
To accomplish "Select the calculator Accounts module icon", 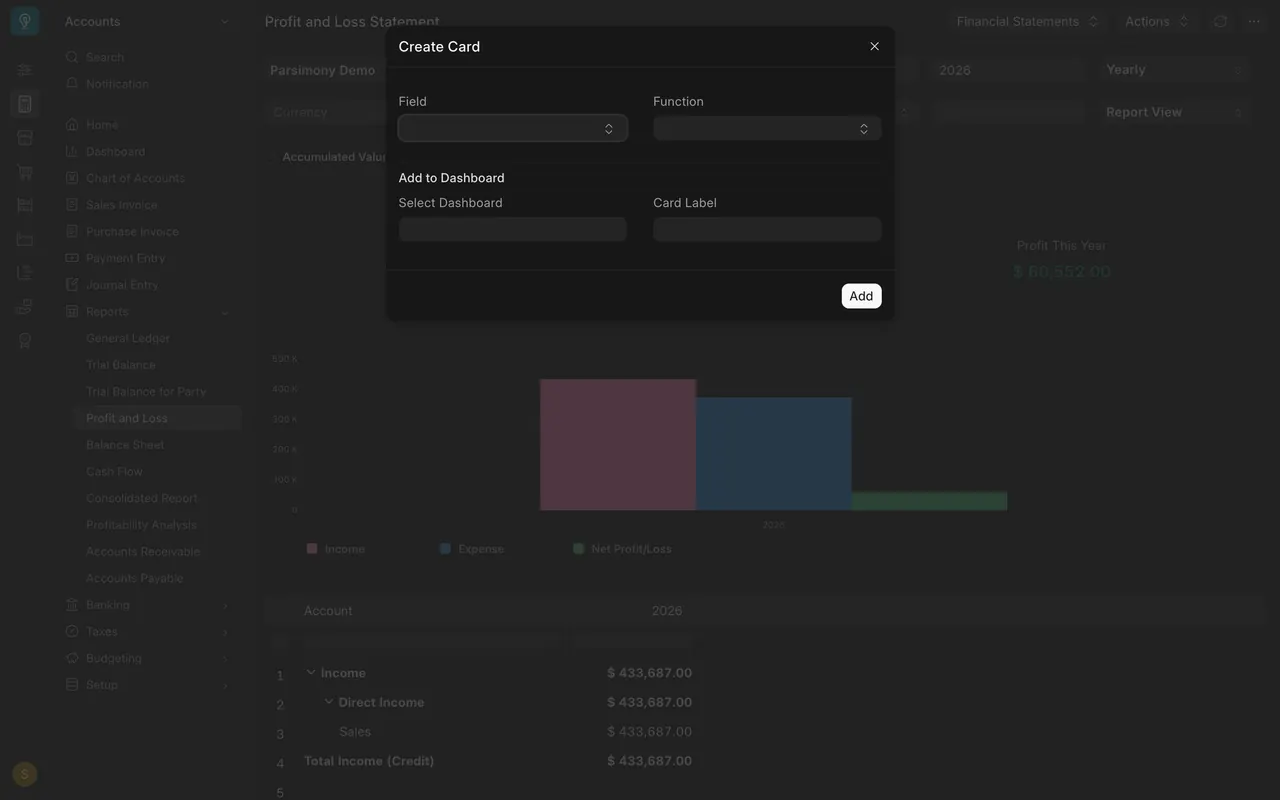I will click(25, 104).
